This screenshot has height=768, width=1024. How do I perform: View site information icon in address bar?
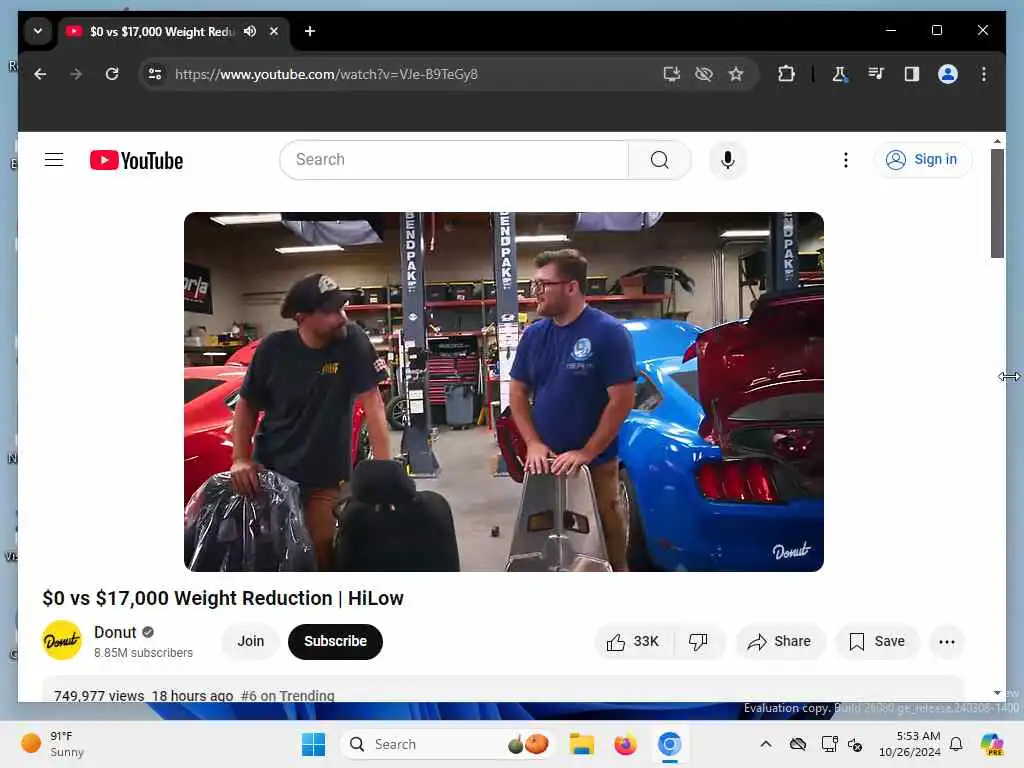(x=155, y=74)
